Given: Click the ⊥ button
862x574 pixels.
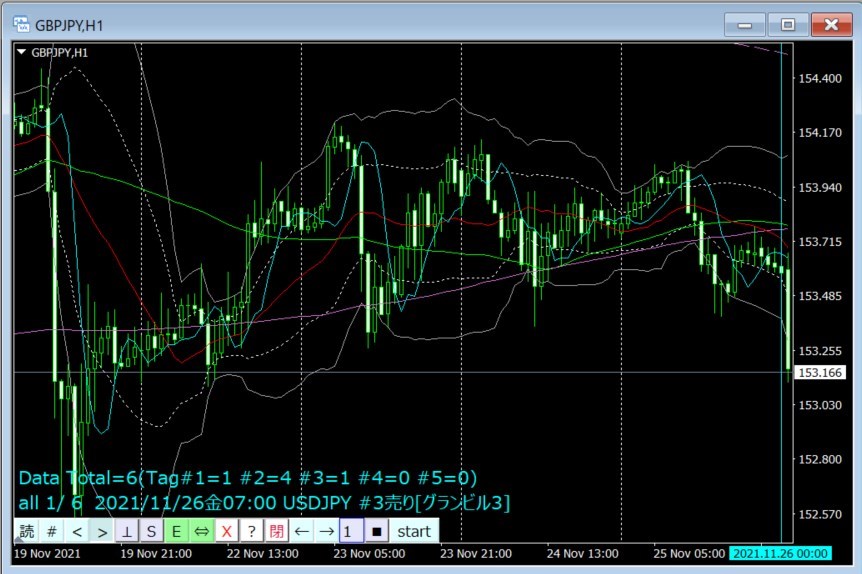Looking at the screenshot, I should [127, 531].
